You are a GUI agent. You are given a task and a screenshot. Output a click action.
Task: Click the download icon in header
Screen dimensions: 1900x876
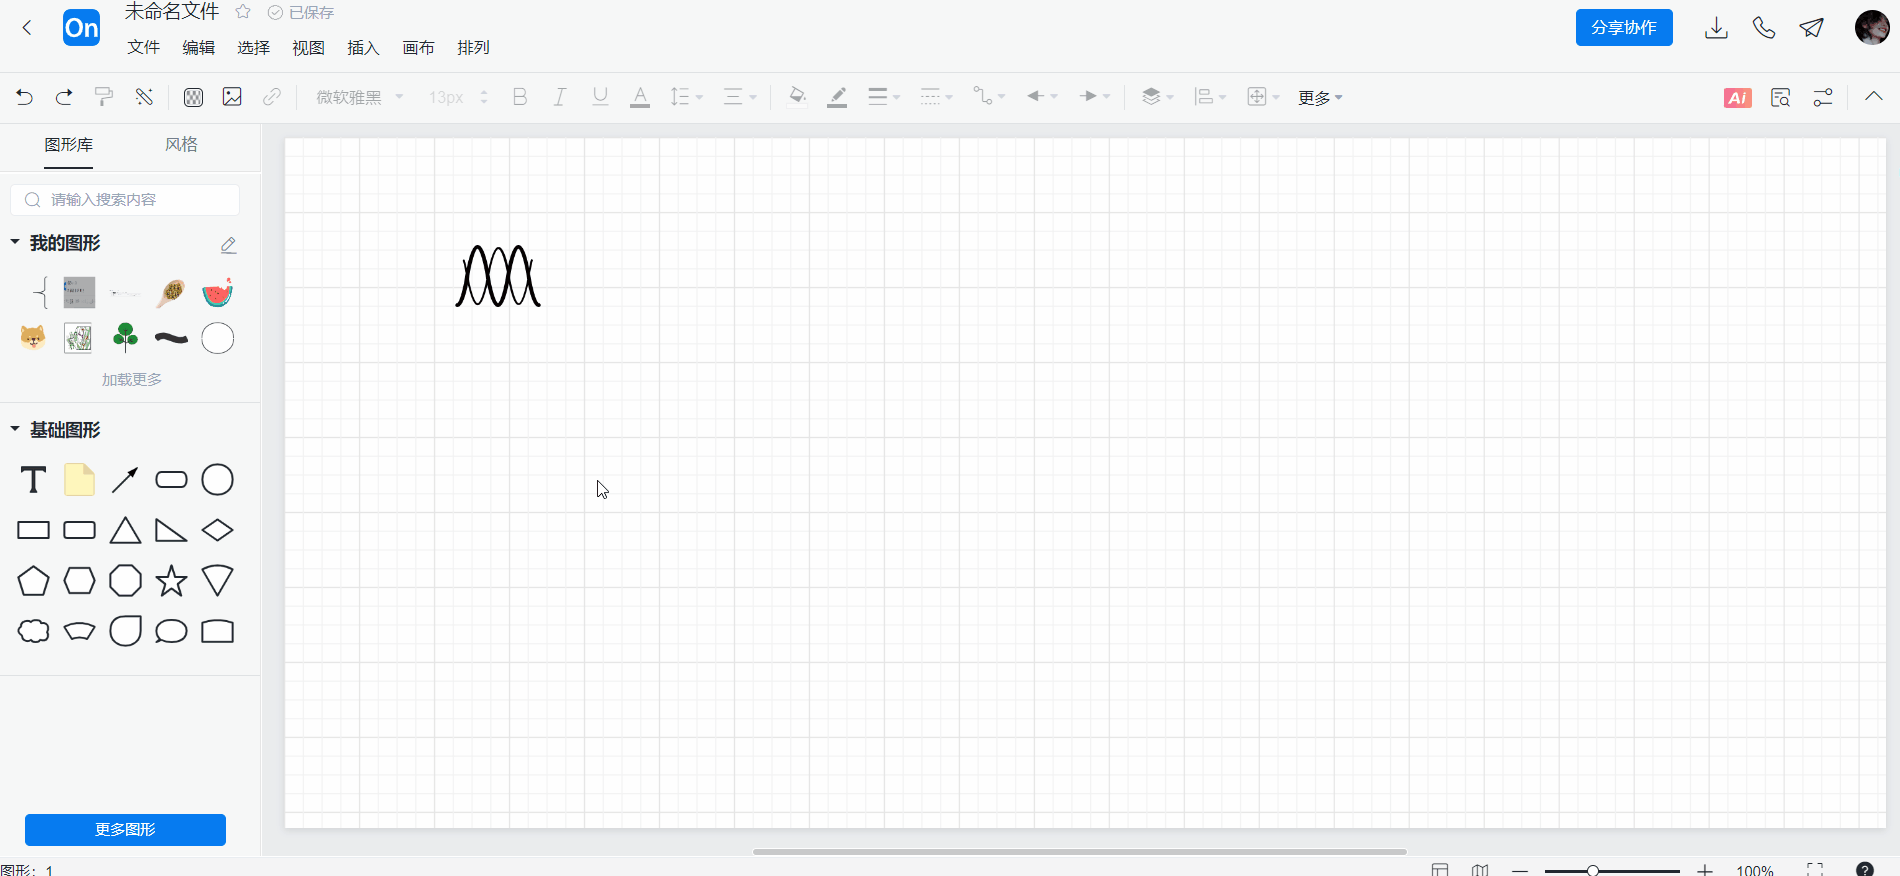(x=1716, y=28)
